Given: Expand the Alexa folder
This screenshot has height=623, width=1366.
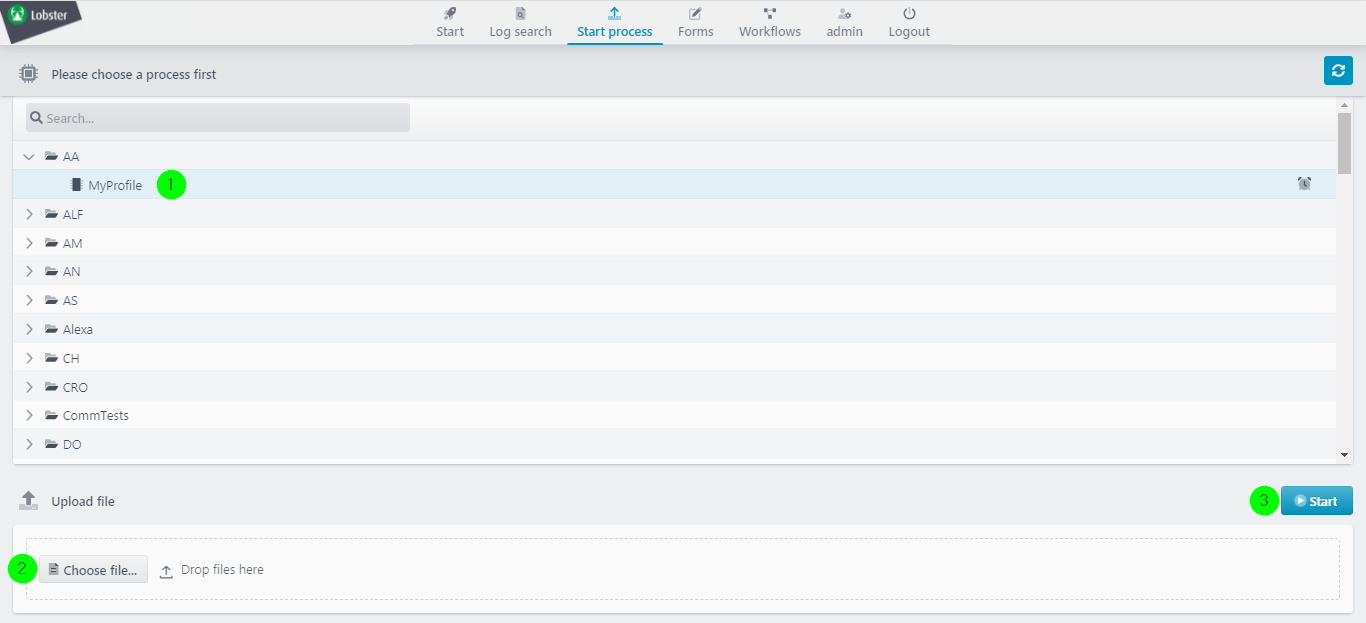Looking at the screenshot, I should [x=29, y=329].
